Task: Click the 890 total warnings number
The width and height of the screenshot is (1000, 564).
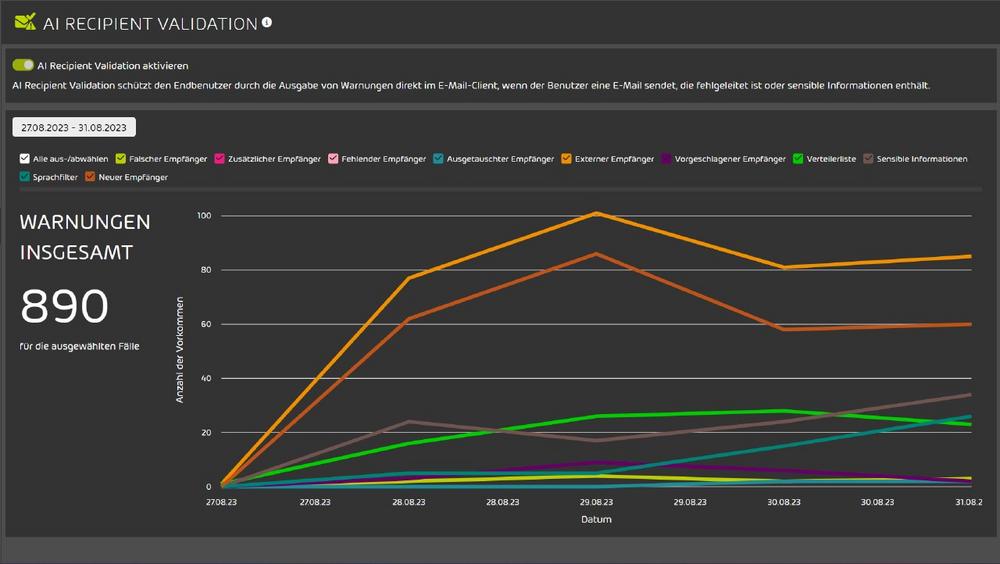Action: [64, 306]
